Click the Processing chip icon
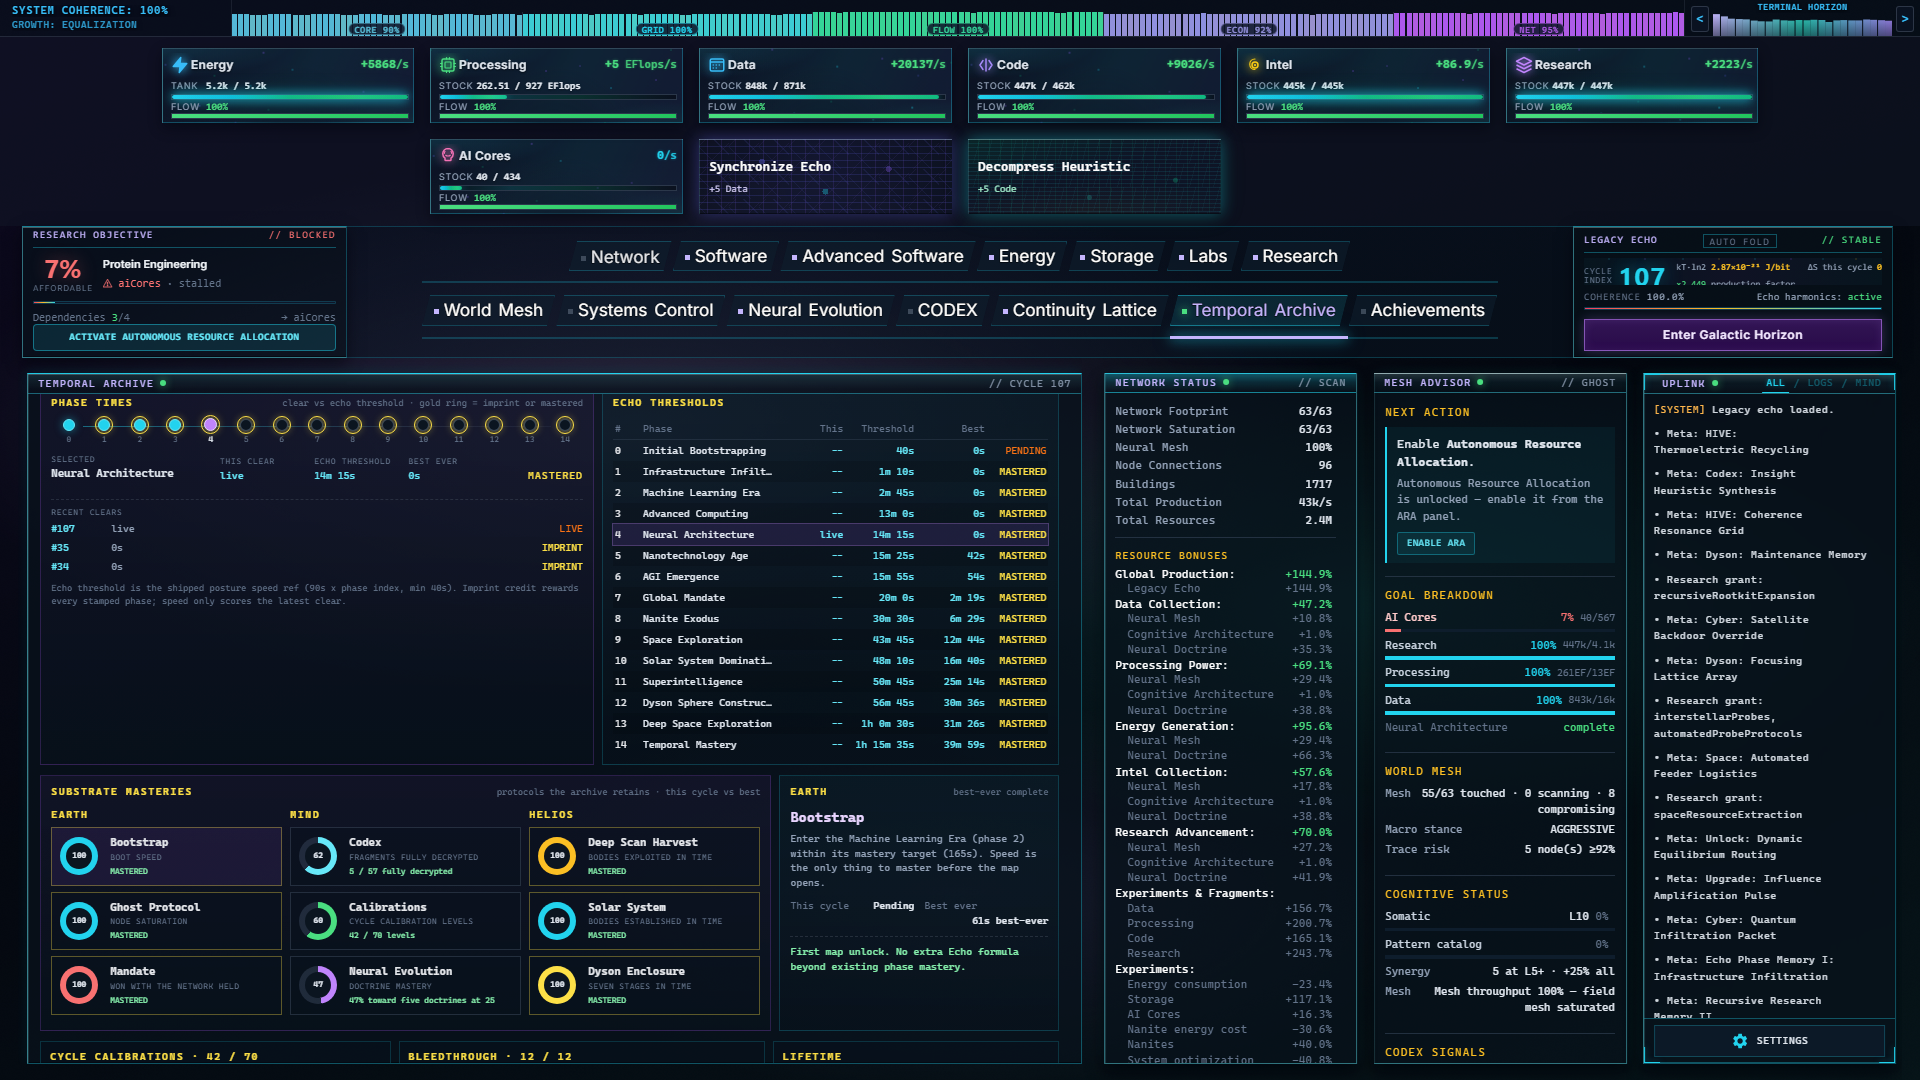 (447, 65)
